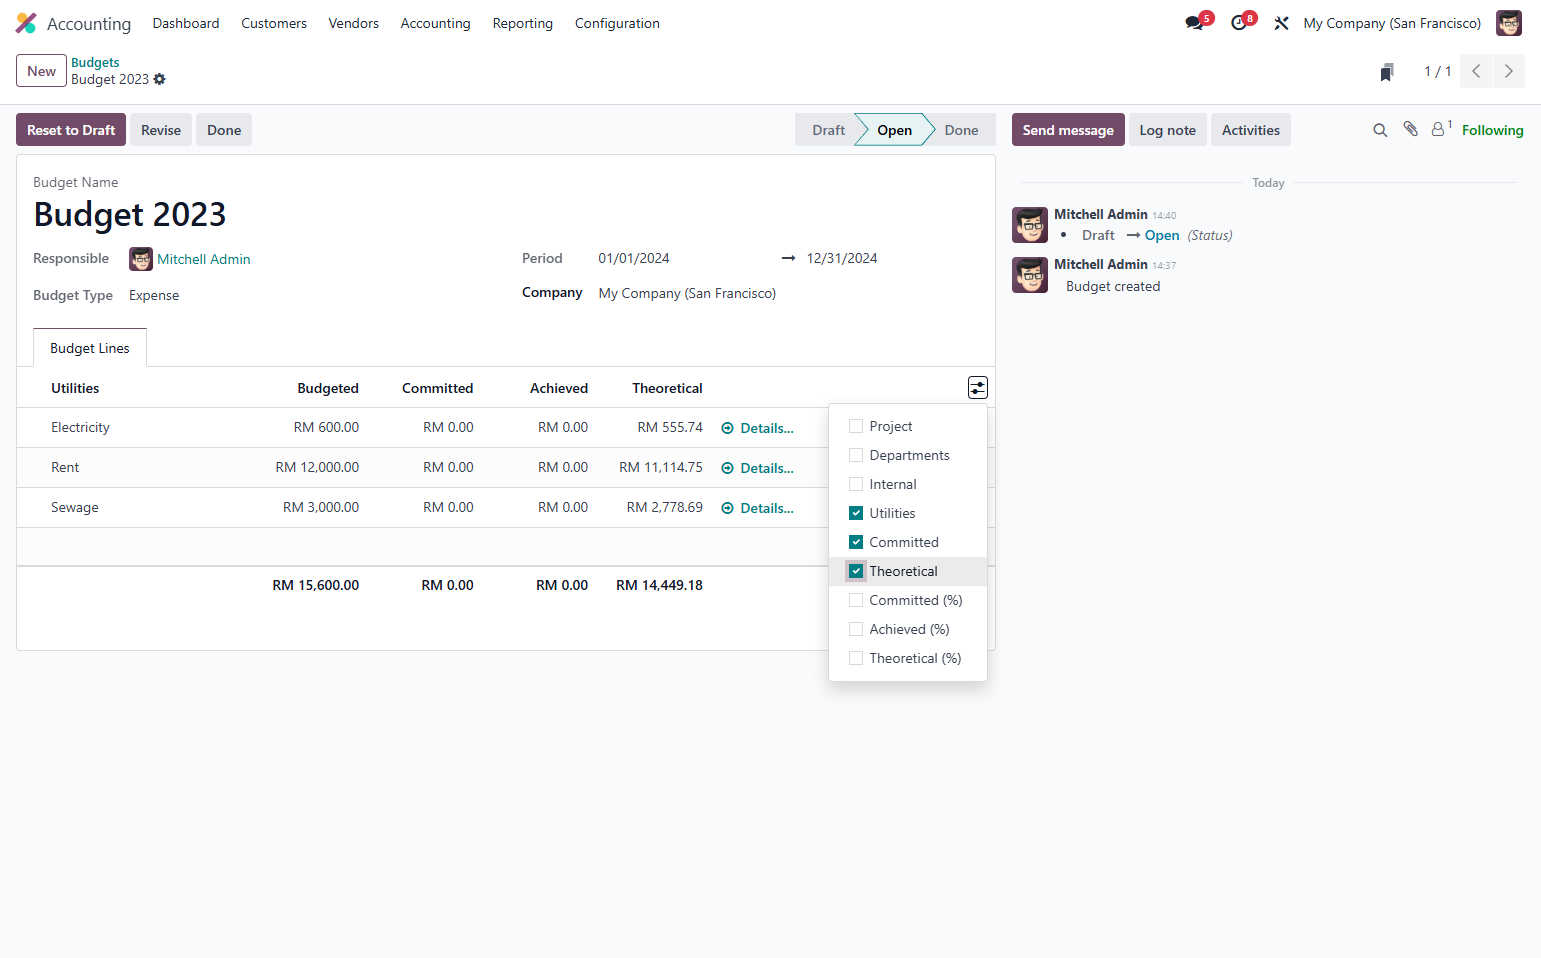Enable the Project column checkbox

pos(856,426)
